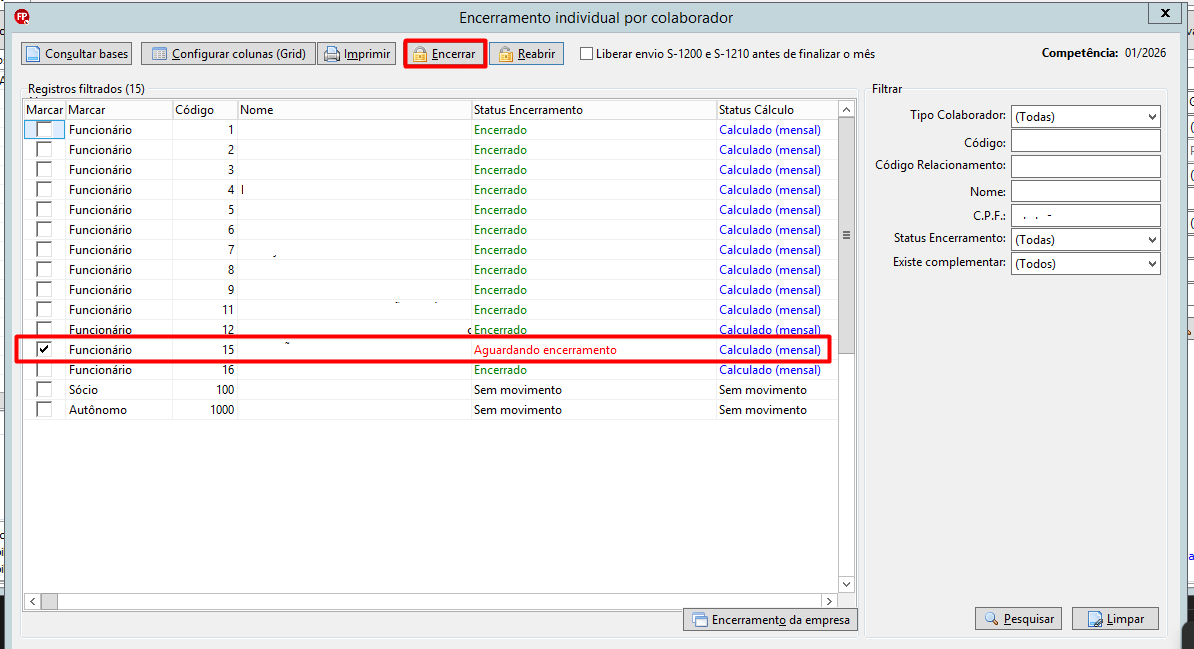
Task: Click the Competência 01/2026 value
Action: pos(1145,53)
